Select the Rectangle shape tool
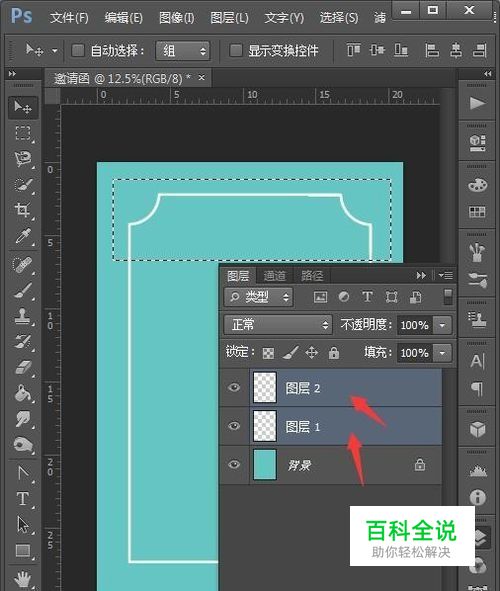500x591 pixels. point(23,551)
